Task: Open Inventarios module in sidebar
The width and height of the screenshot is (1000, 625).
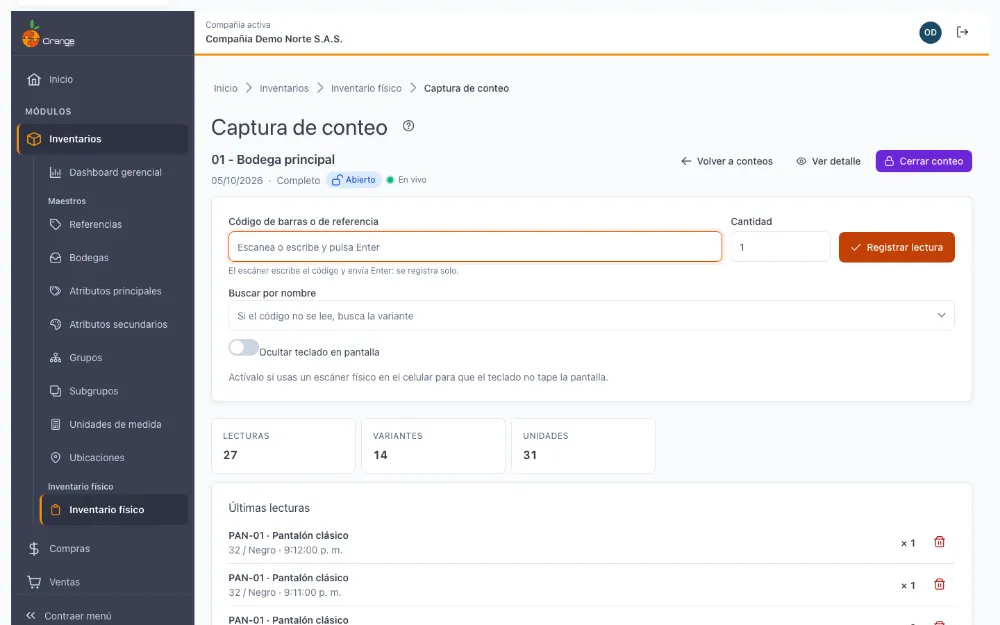Action: point(103,139)
